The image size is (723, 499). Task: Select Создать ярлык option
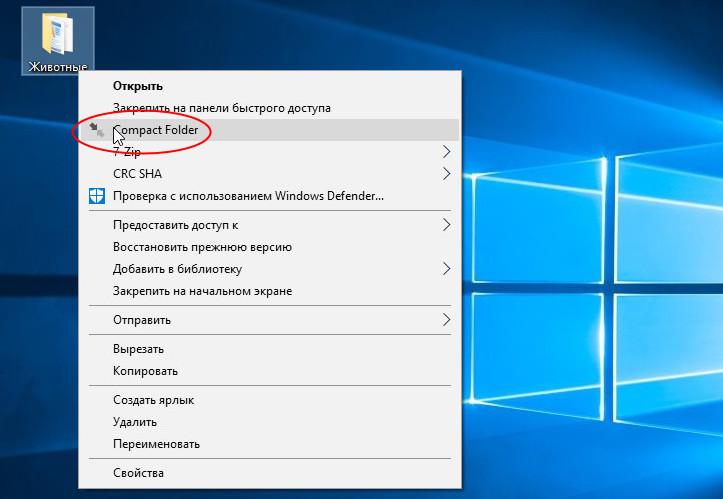tap(270, 400)
